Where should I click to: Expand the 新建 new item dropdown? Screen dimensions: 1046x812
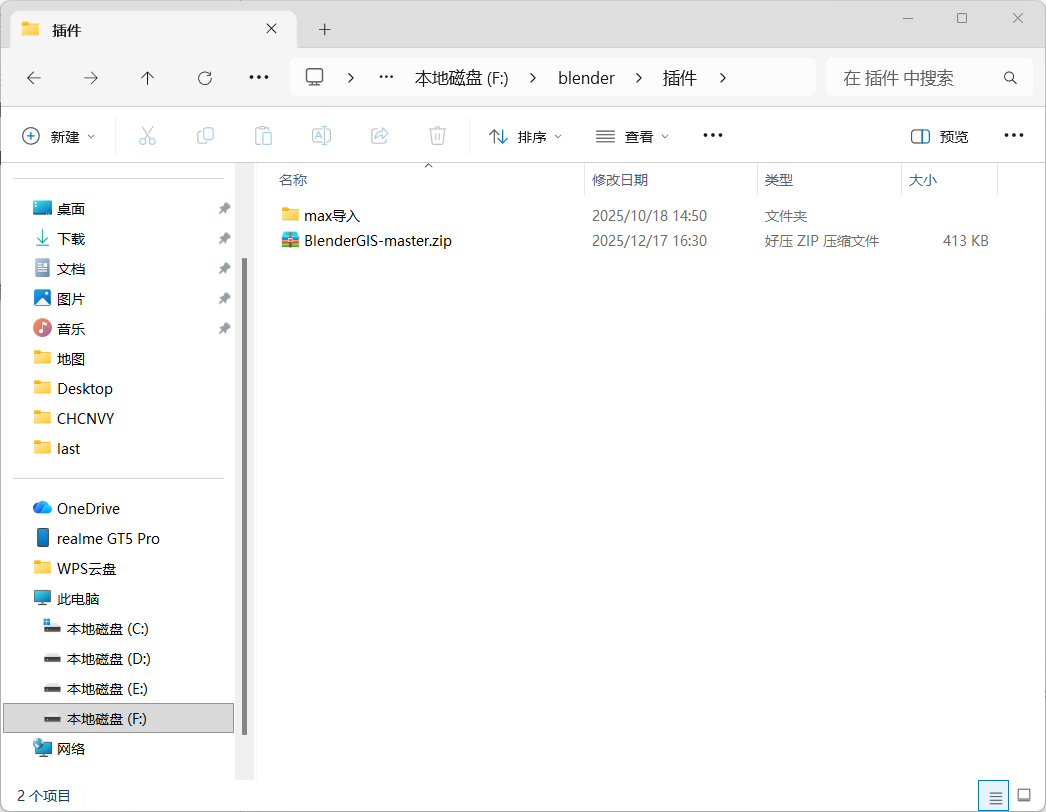coord(59,137)
